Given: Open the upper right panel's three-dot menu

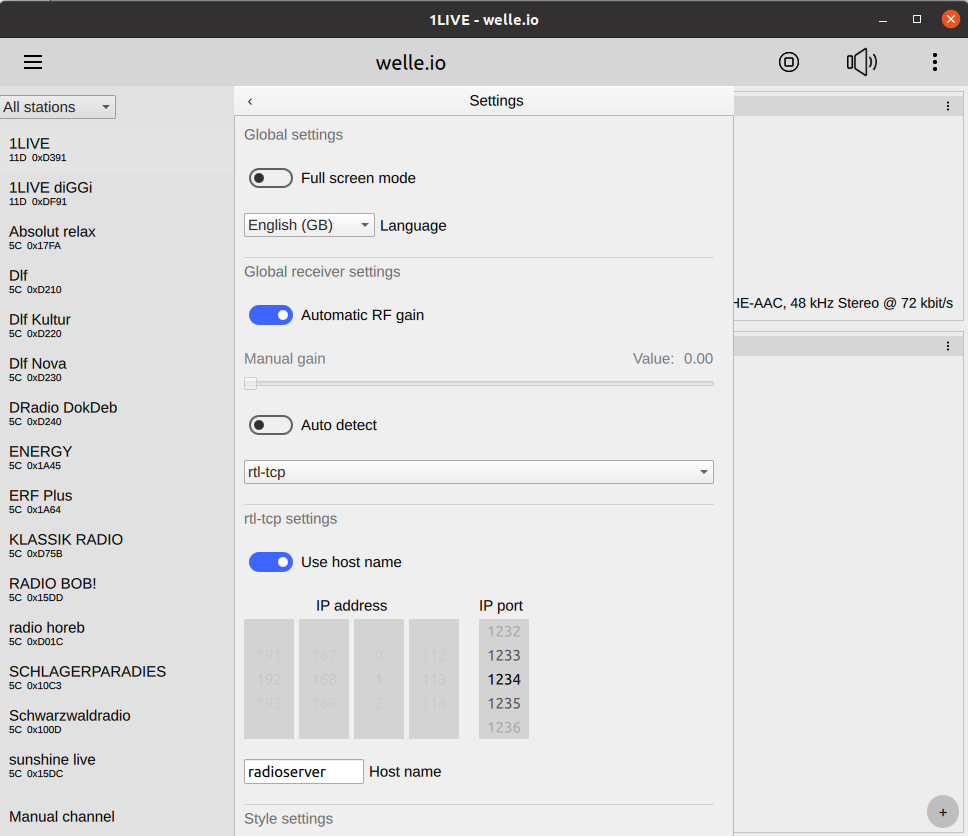Looking at the screenshot, I should (x=948, y=106).
